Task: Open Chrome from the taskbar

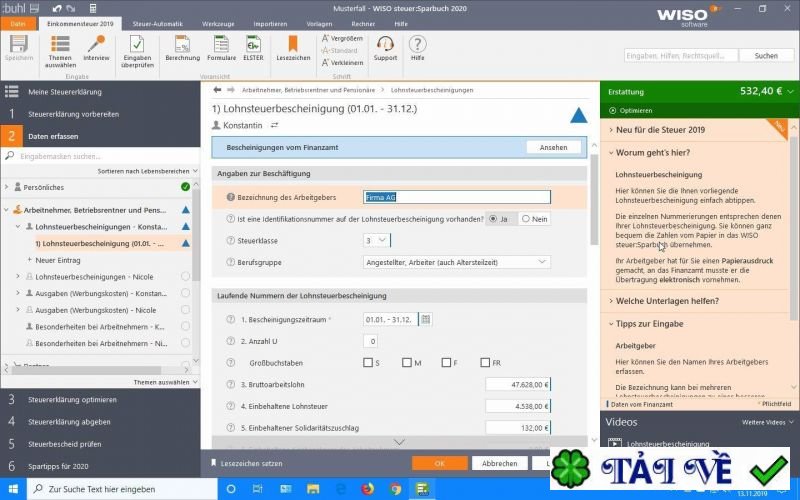Action: 395,489
